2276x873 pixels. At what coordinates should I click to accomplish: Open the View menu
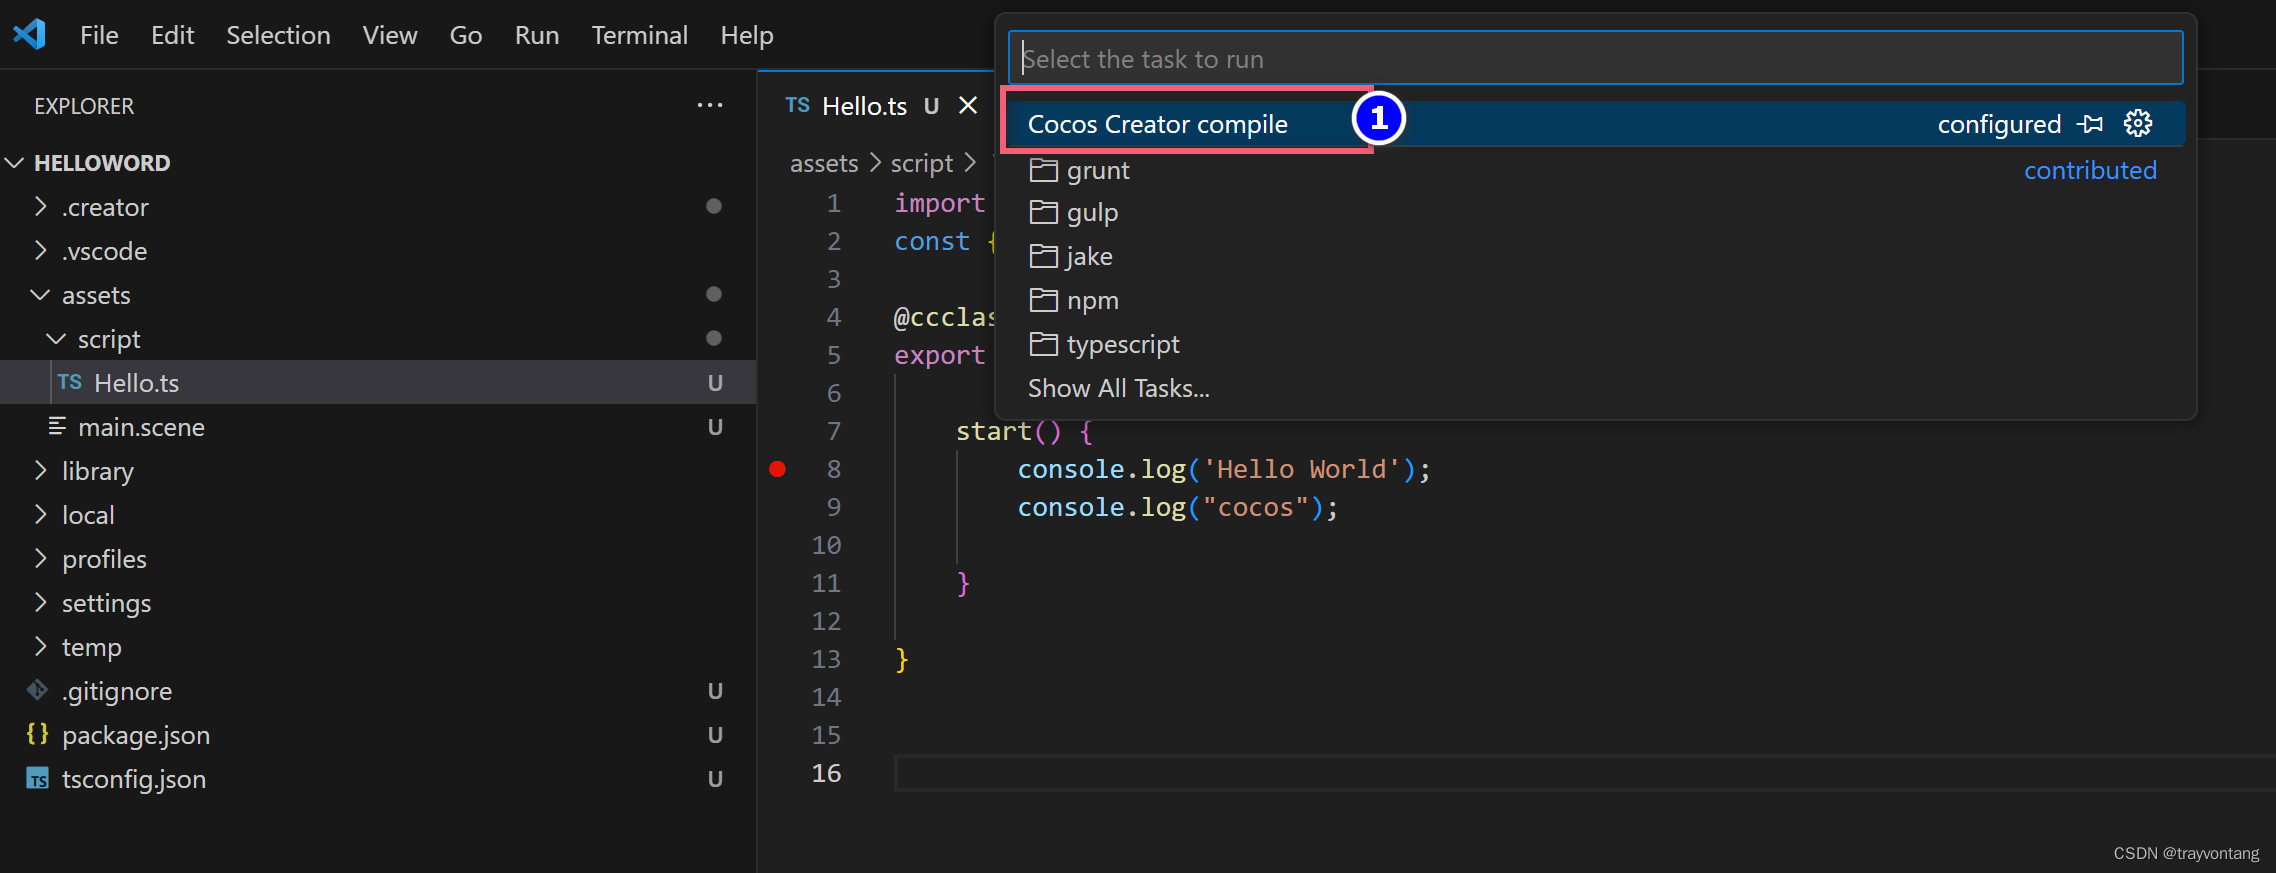390,35
